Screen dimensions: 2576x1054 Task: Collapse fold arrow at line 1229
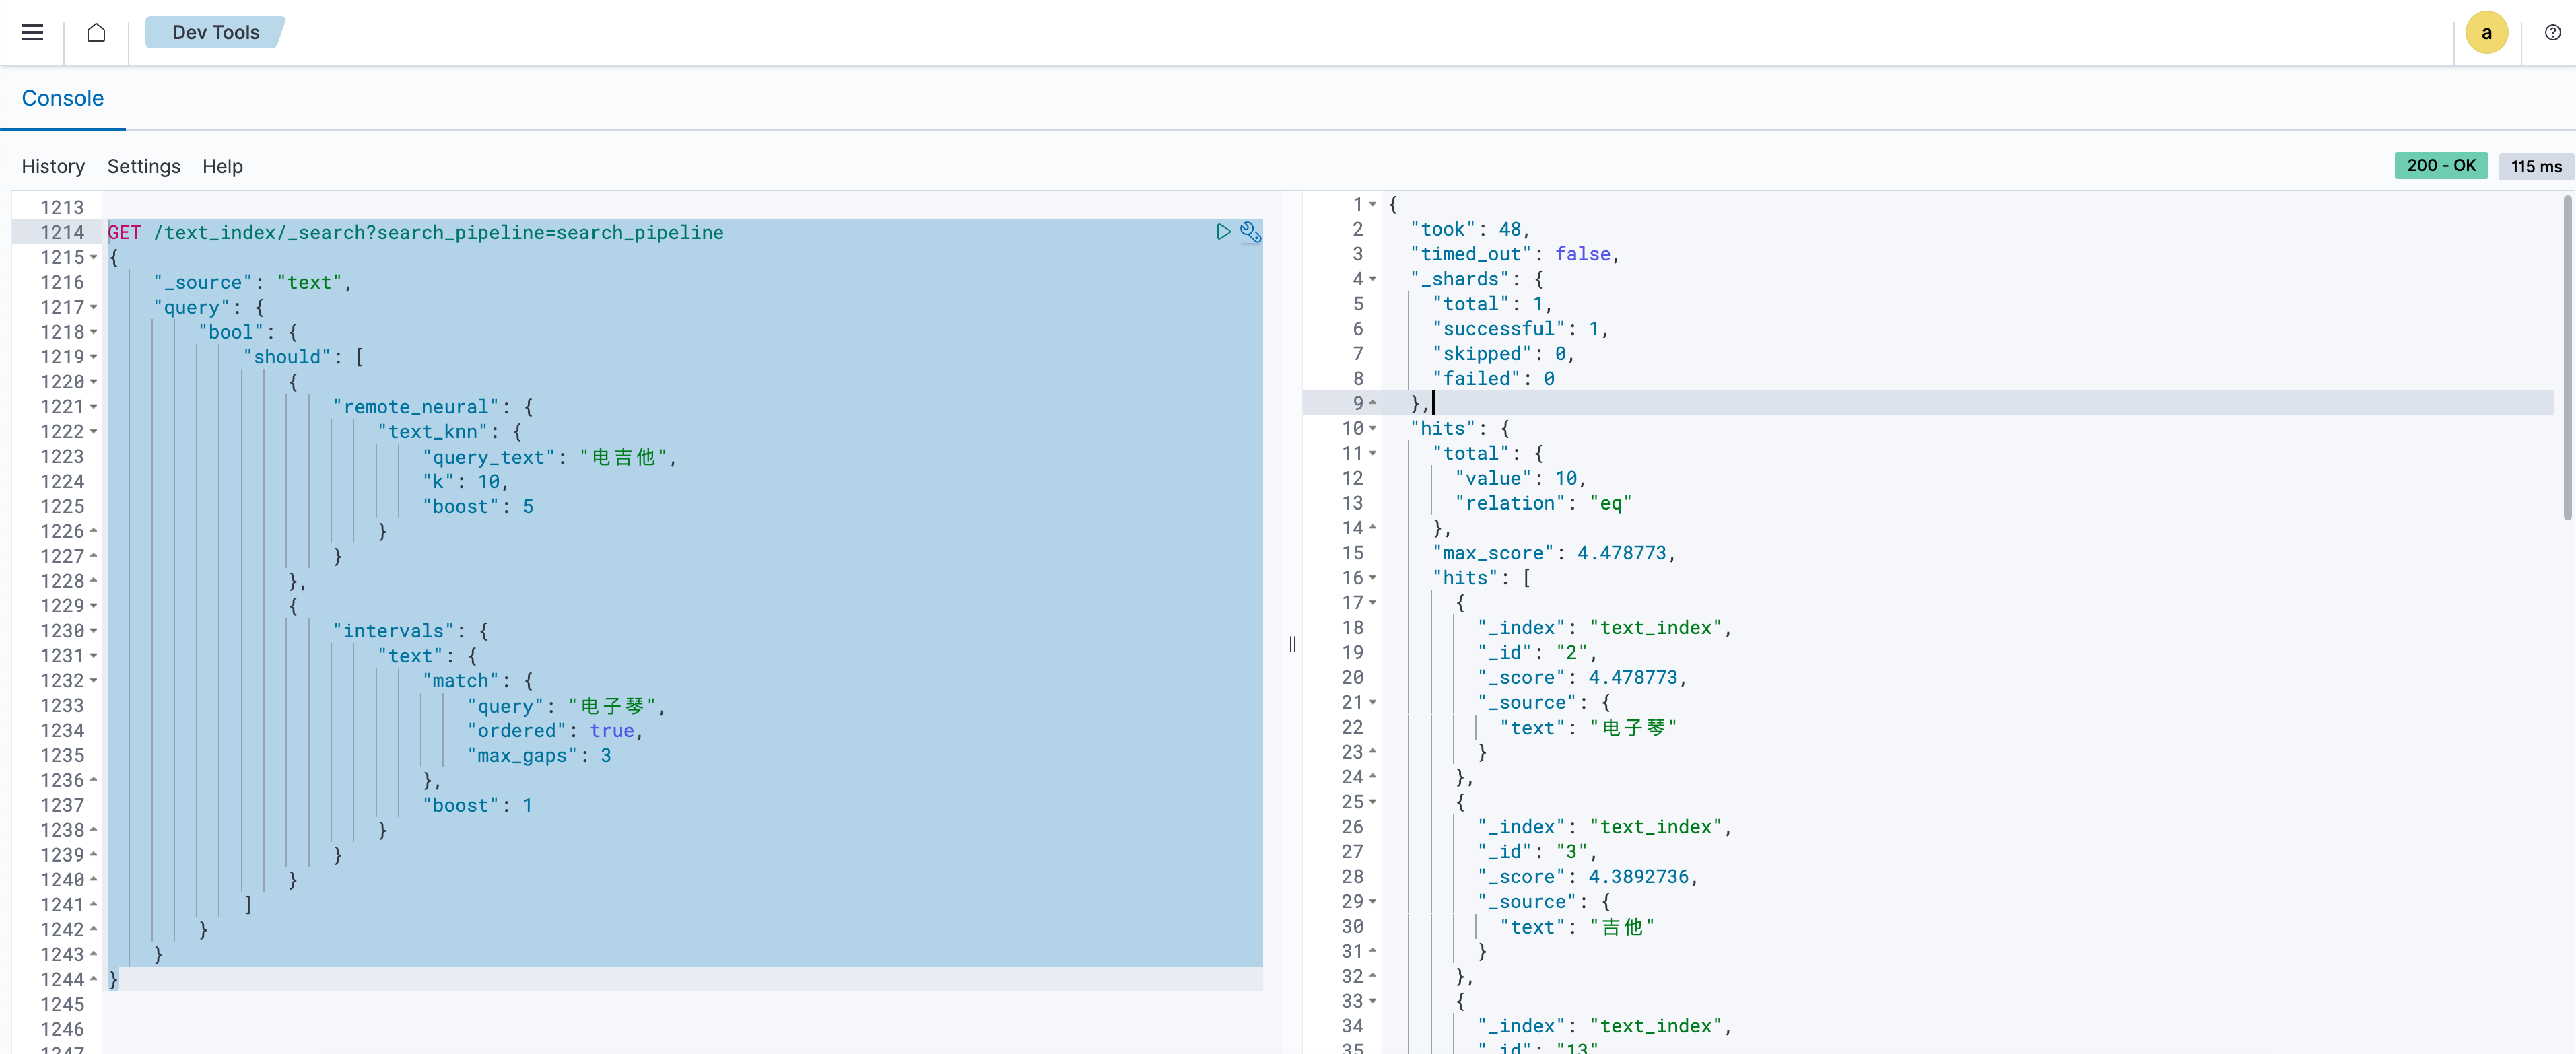point(94,606)
